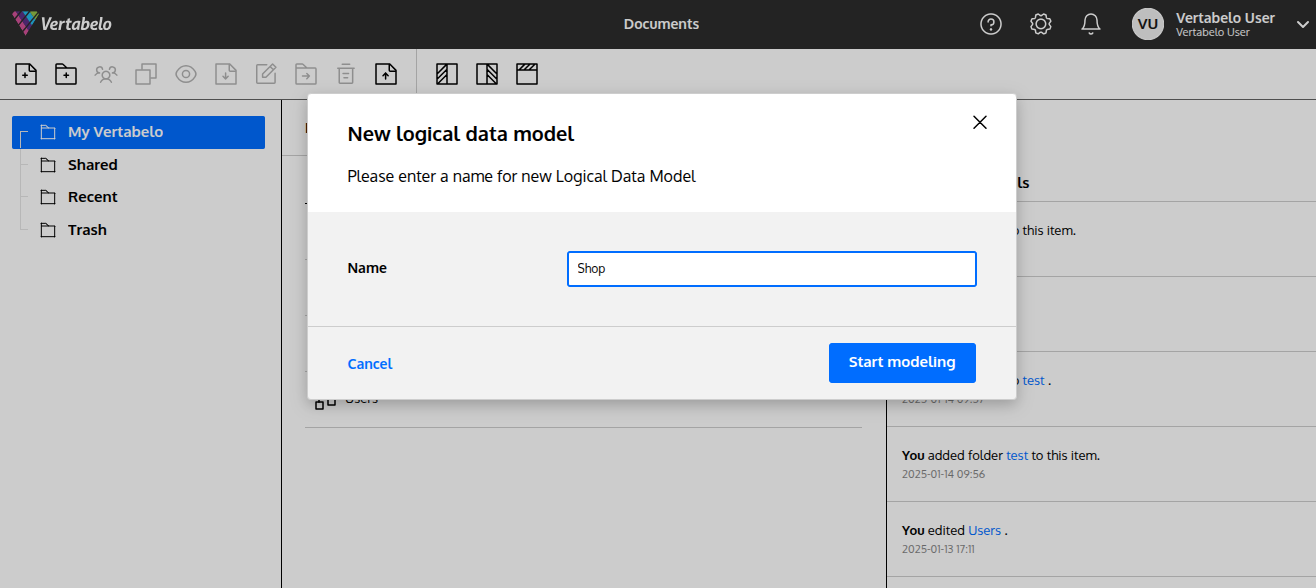The width and height of the screenshot is (1316, 588).
Task: Toggle the right panel layout view
Action: point(487,73)
